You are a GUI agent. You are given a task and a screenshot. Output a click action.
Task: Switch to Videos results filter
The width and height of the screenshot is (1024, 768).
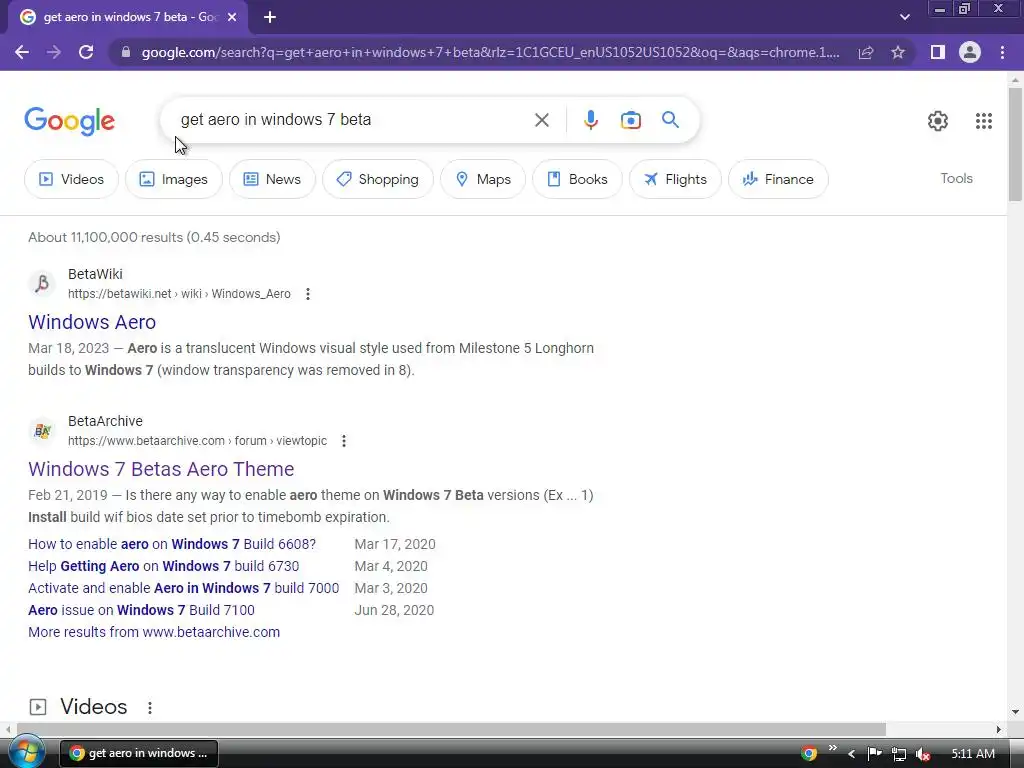(71, 179)
